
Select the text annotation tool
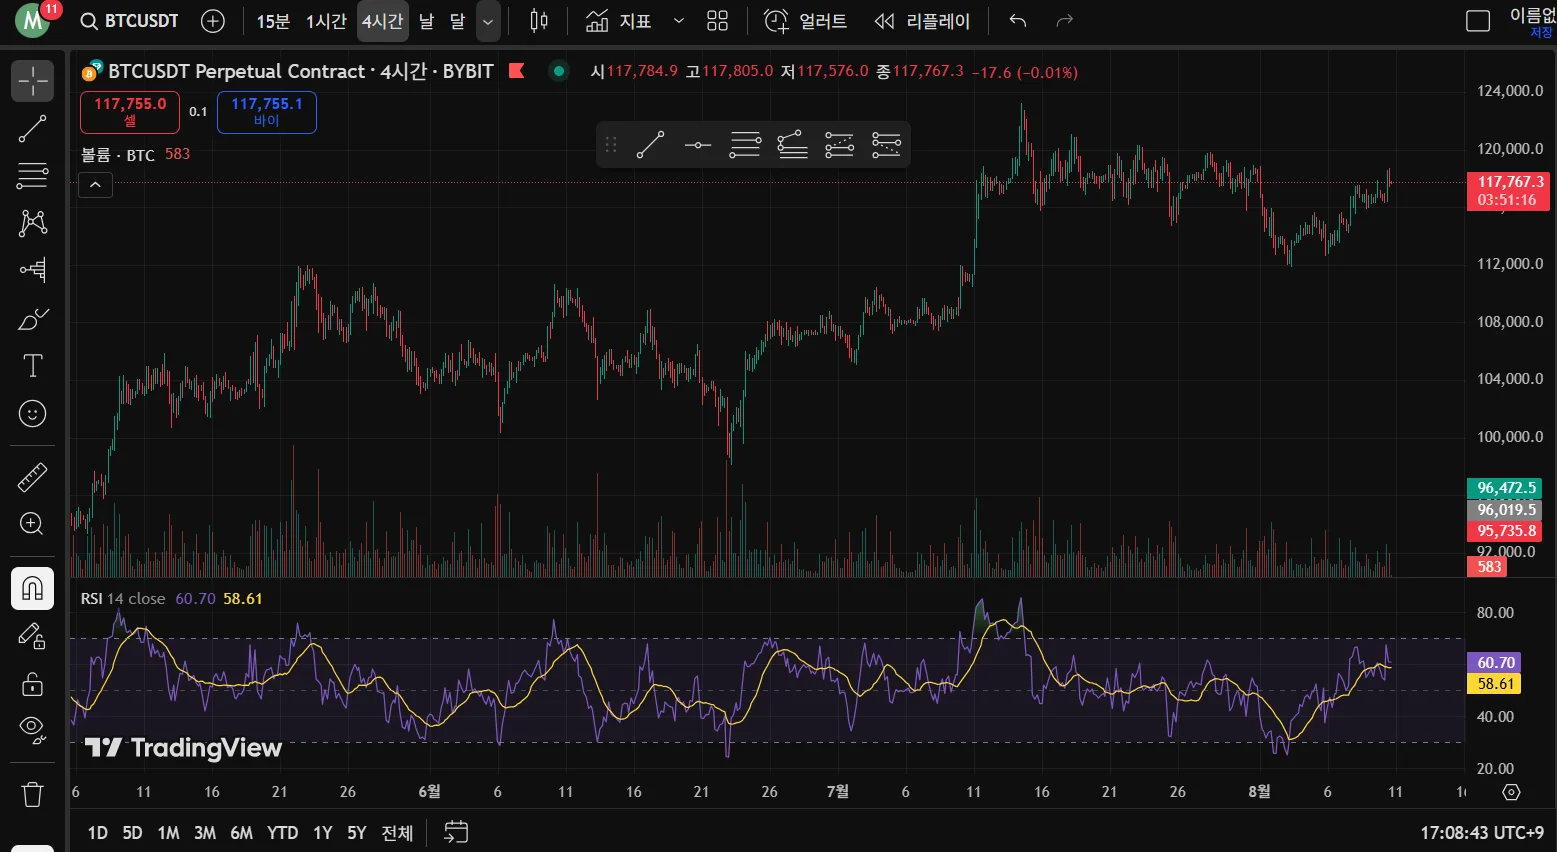[32, 366]
